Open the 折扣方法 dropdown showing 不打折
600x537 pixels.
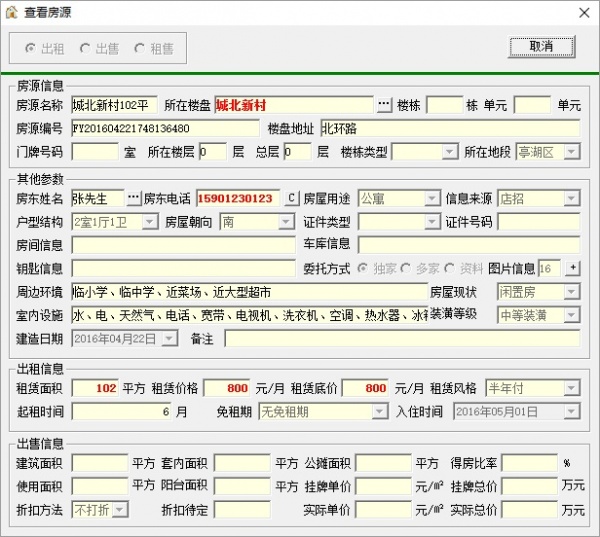[120, 510]
